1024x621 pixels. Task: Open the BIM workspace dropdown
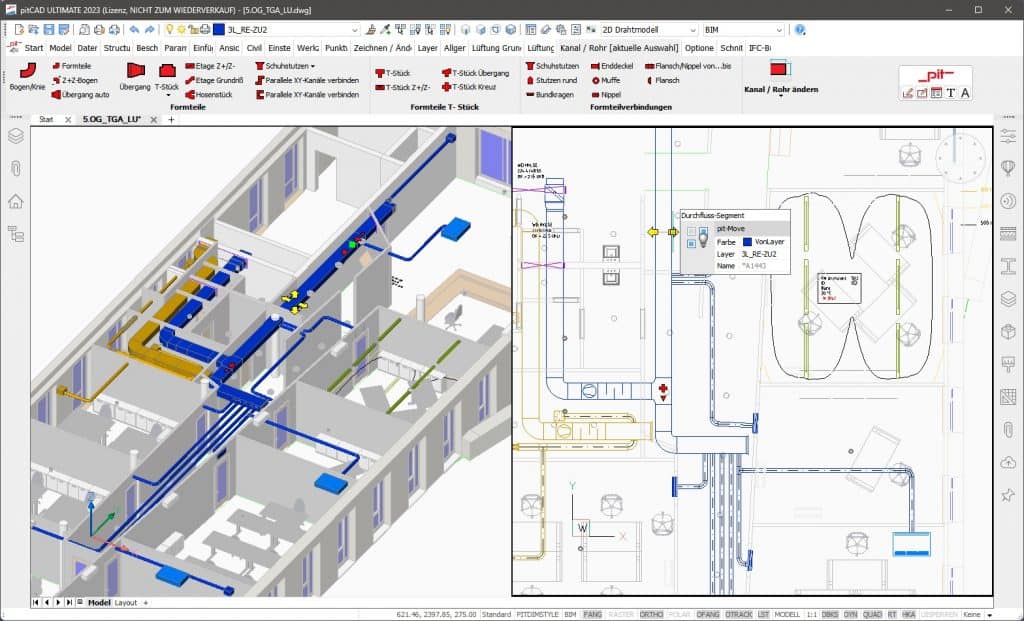pyautogui.click(x=778, y=29)
